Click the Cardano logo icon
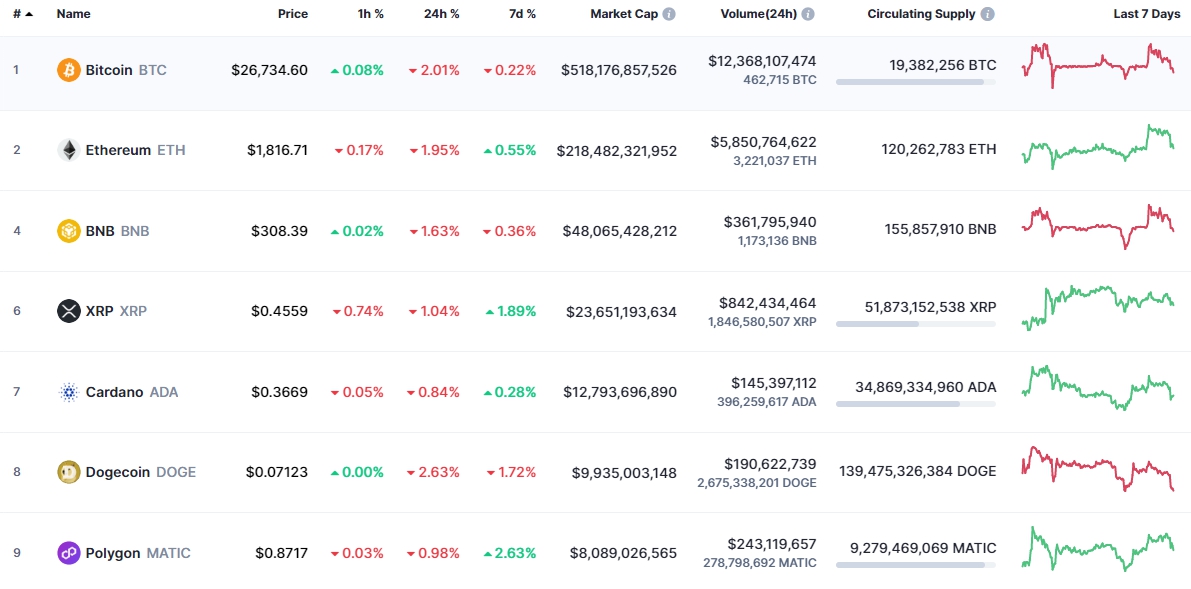This screenshot has height=589, width=1191. click(x=68, y=392)
